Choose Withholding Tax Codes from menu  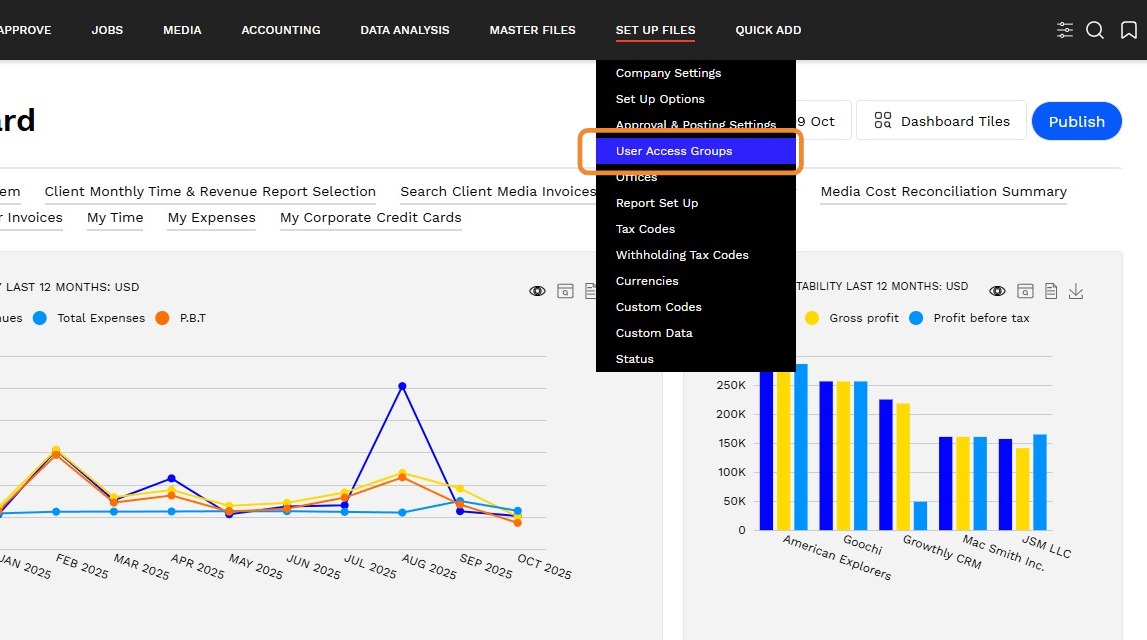coord(682,255)
